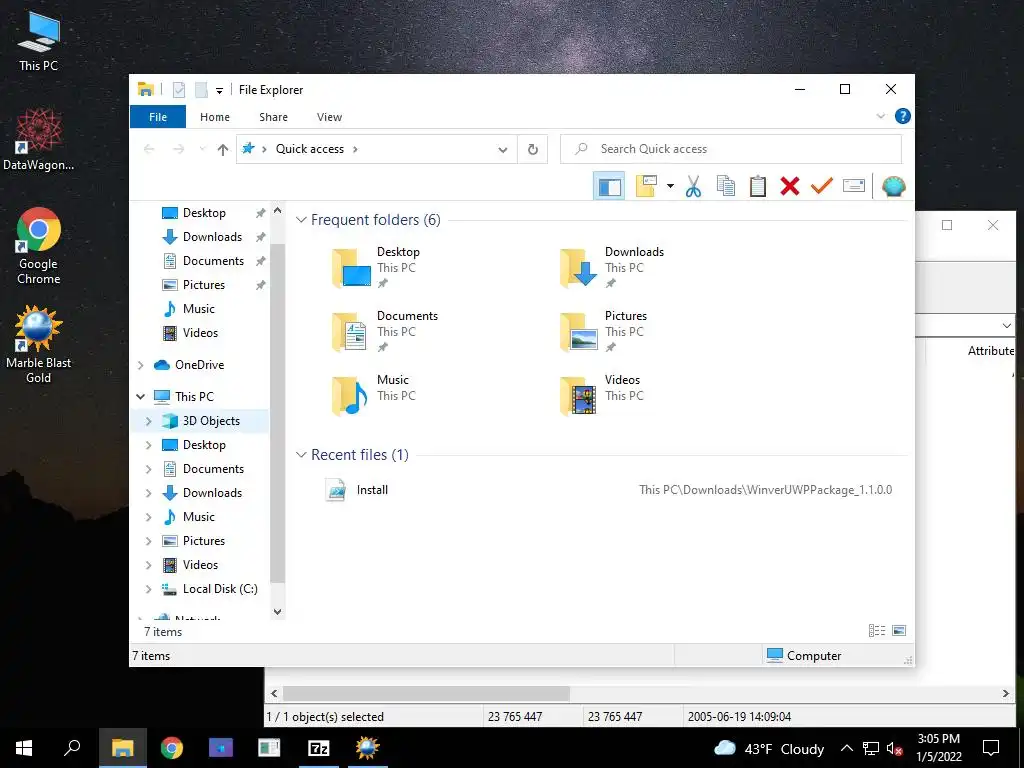Collapse the Frequent folders group

pyautogui.click(x=301, y=220)
